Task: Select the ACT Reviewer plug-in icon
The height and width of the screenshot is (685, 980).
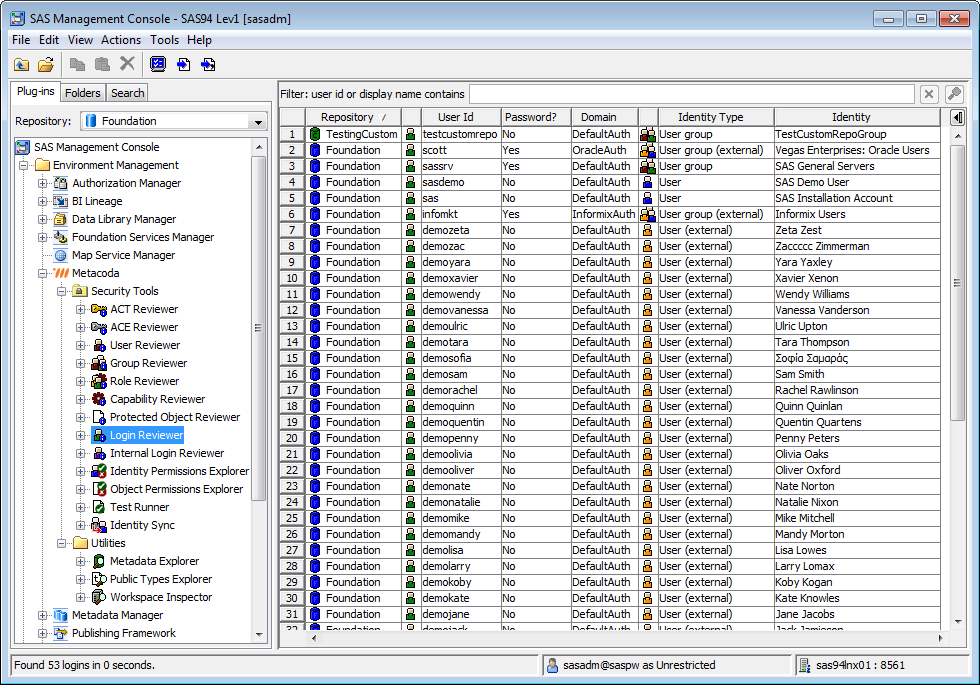Action: (99, 309)
